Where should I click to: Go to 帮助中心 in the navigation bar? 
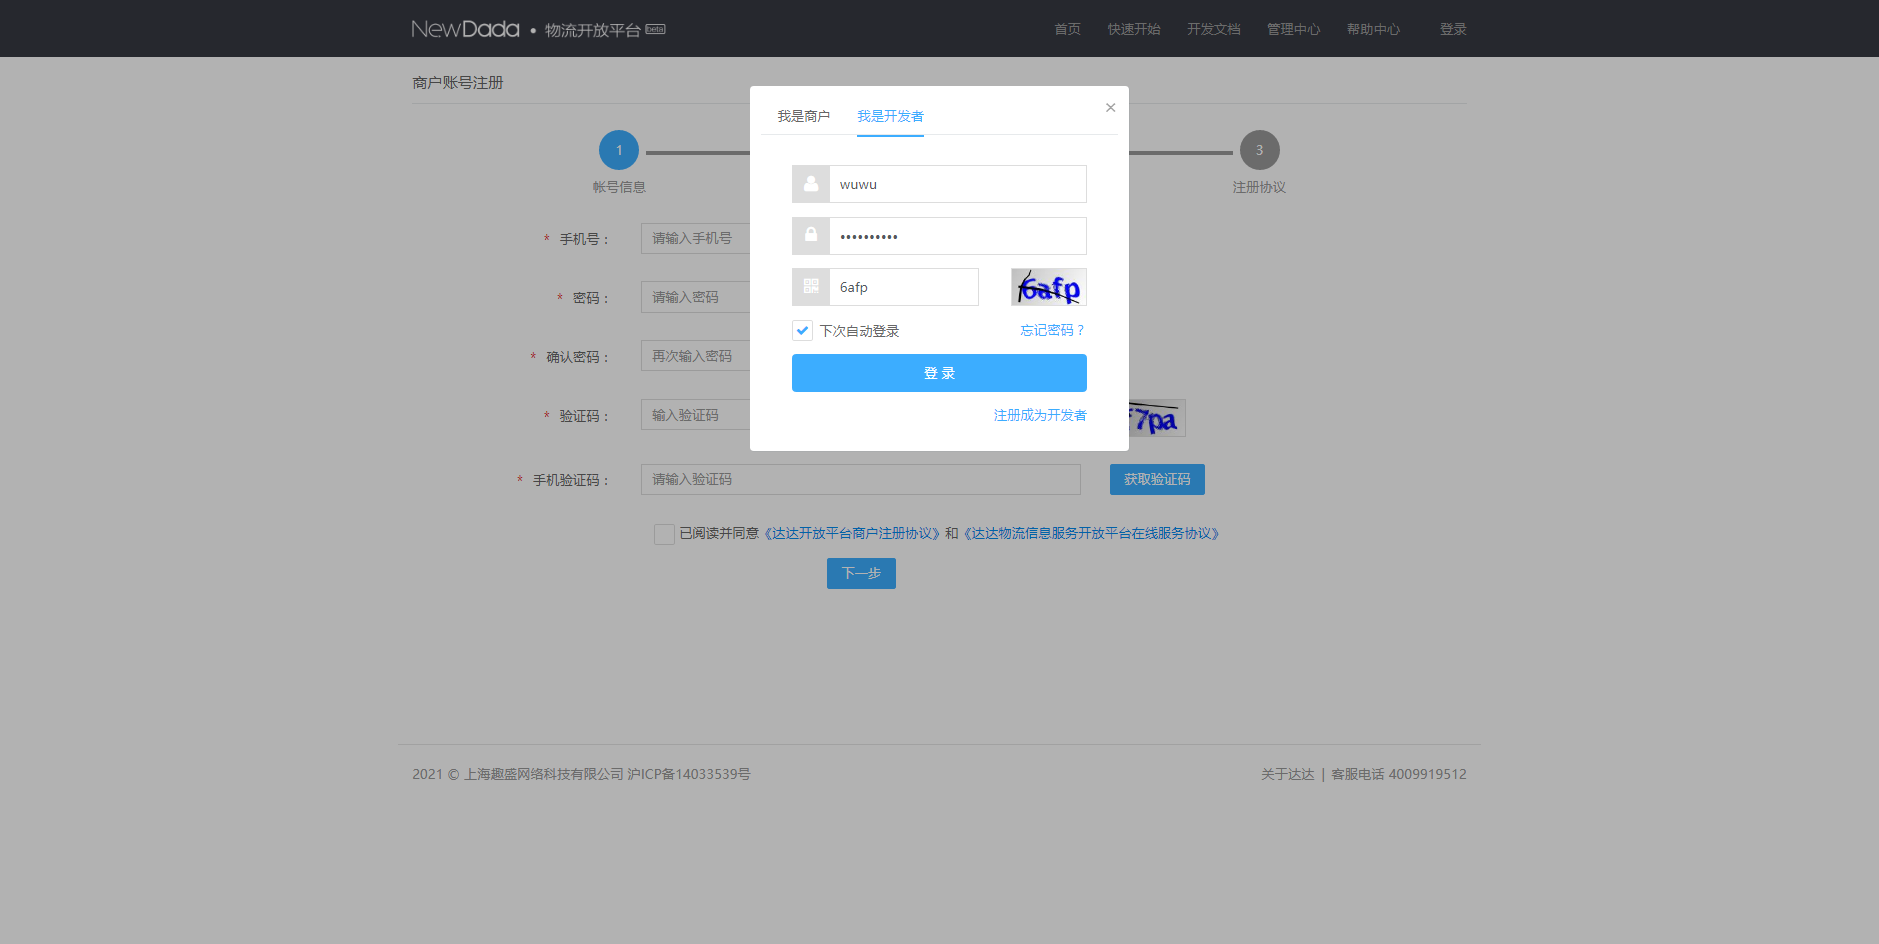1373,29
